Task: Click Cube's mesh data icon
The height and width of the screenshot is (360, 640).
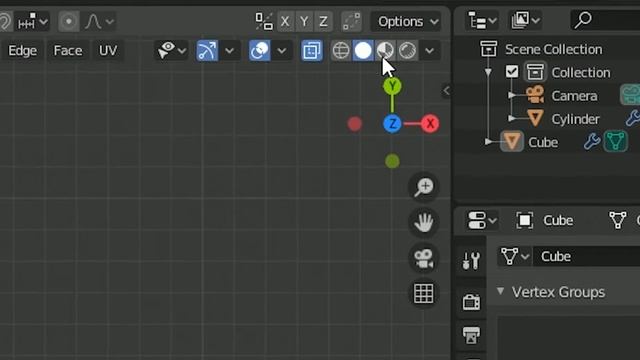Action: 616,142
